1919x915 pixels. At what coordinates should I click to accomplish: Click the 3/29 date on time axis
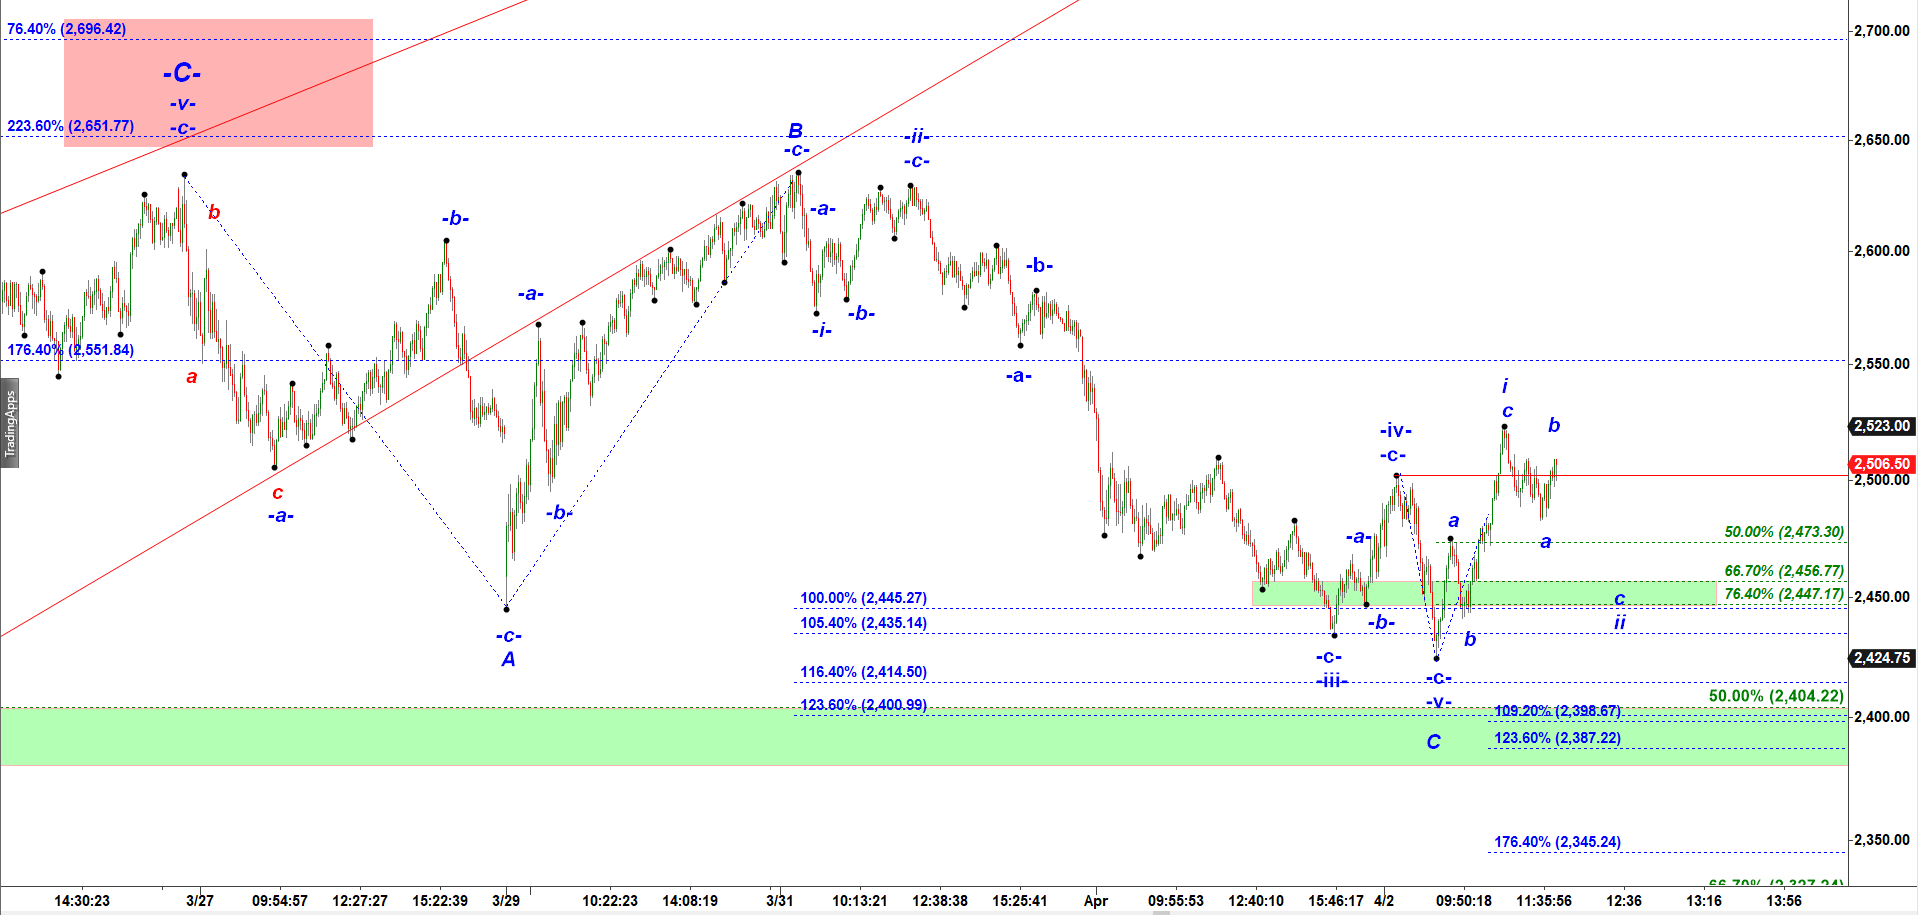tap(506, 900)
